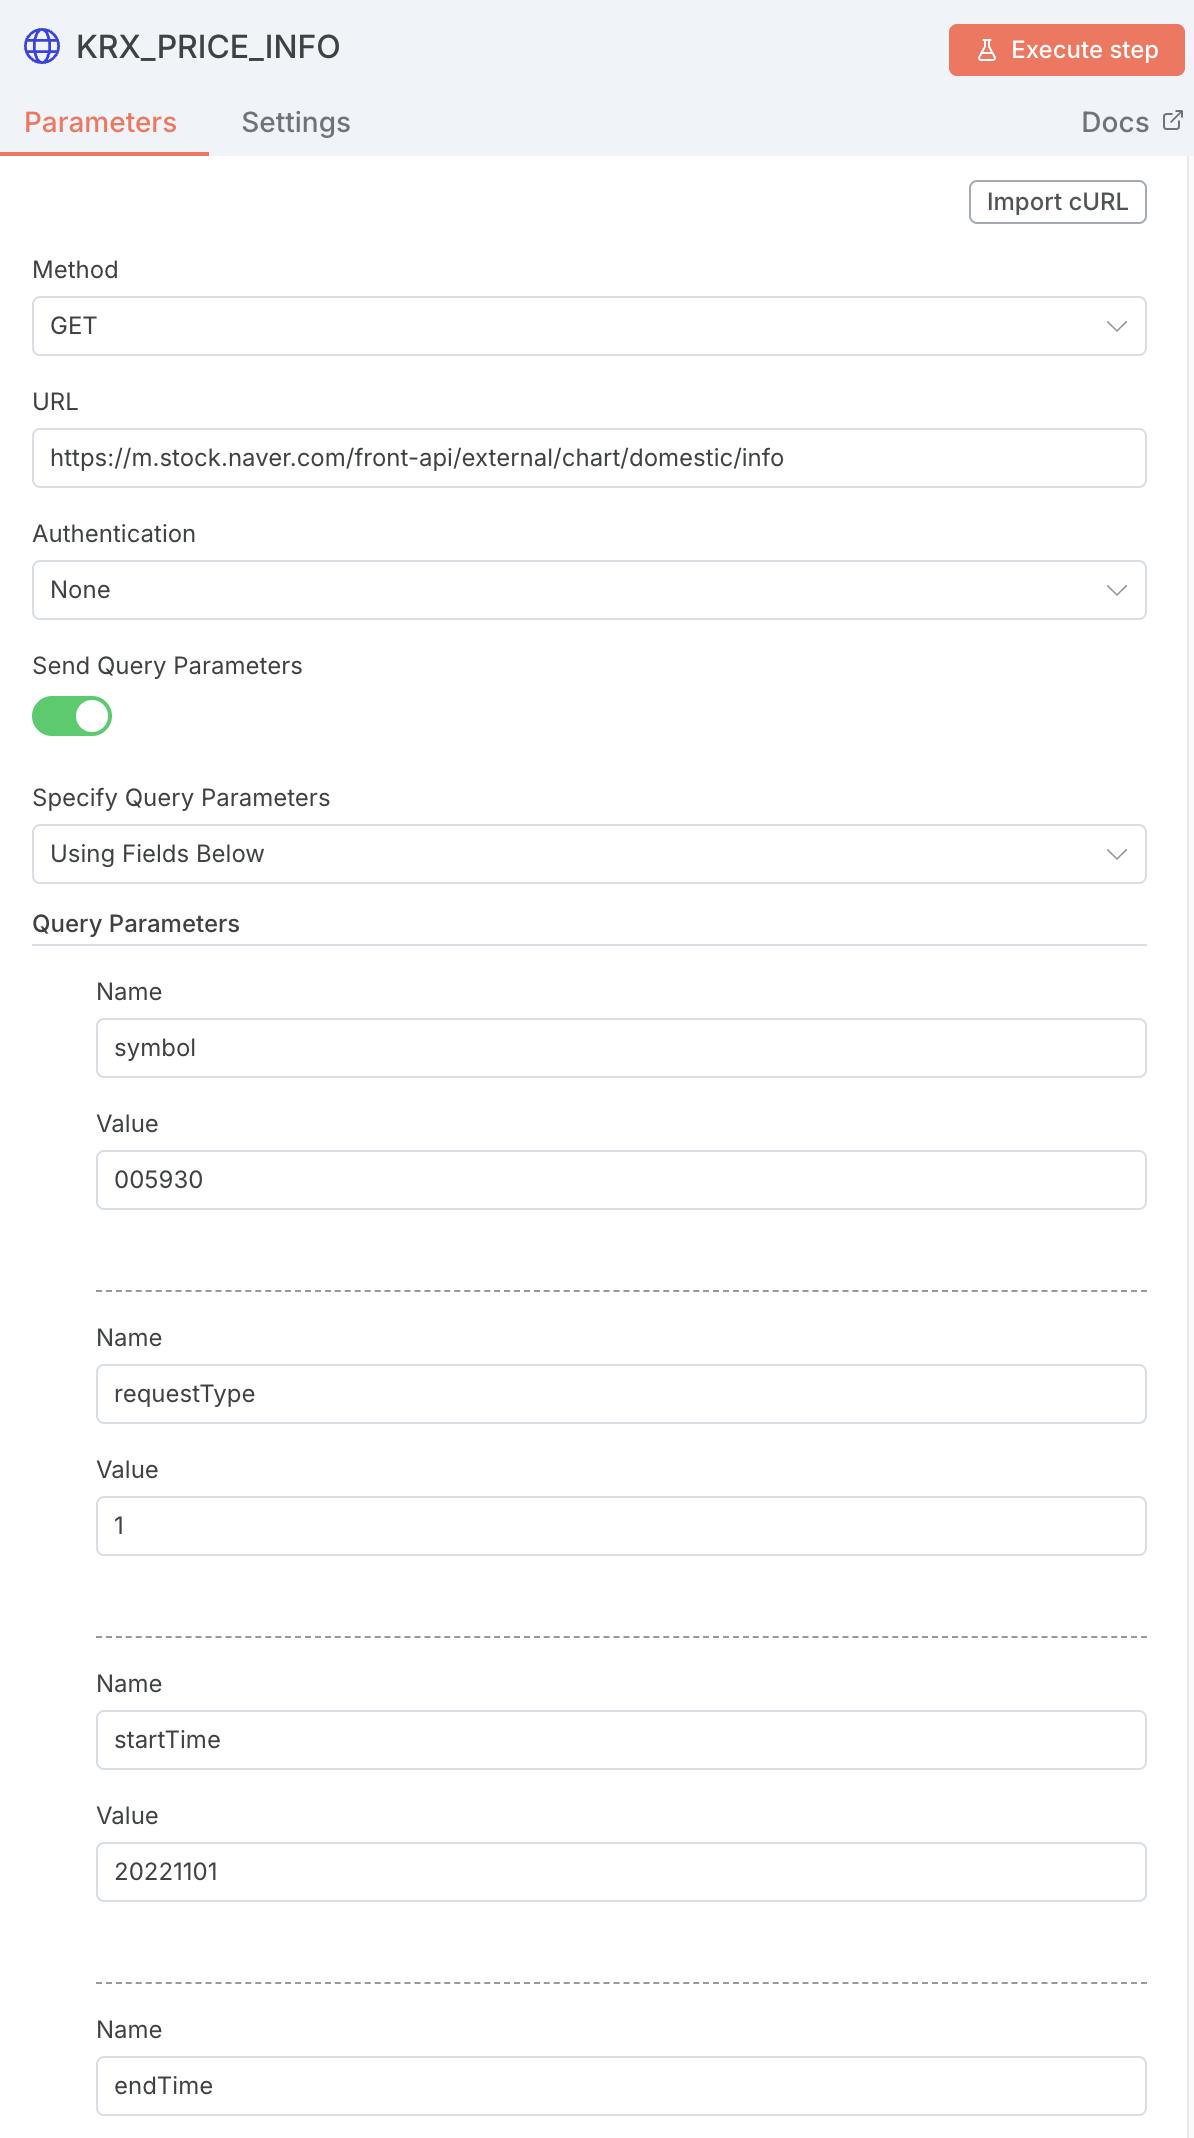Open the Specify Query Parameters dropdown
The width and height of the screenshot is (1194, 2138).
click(589, 854)
